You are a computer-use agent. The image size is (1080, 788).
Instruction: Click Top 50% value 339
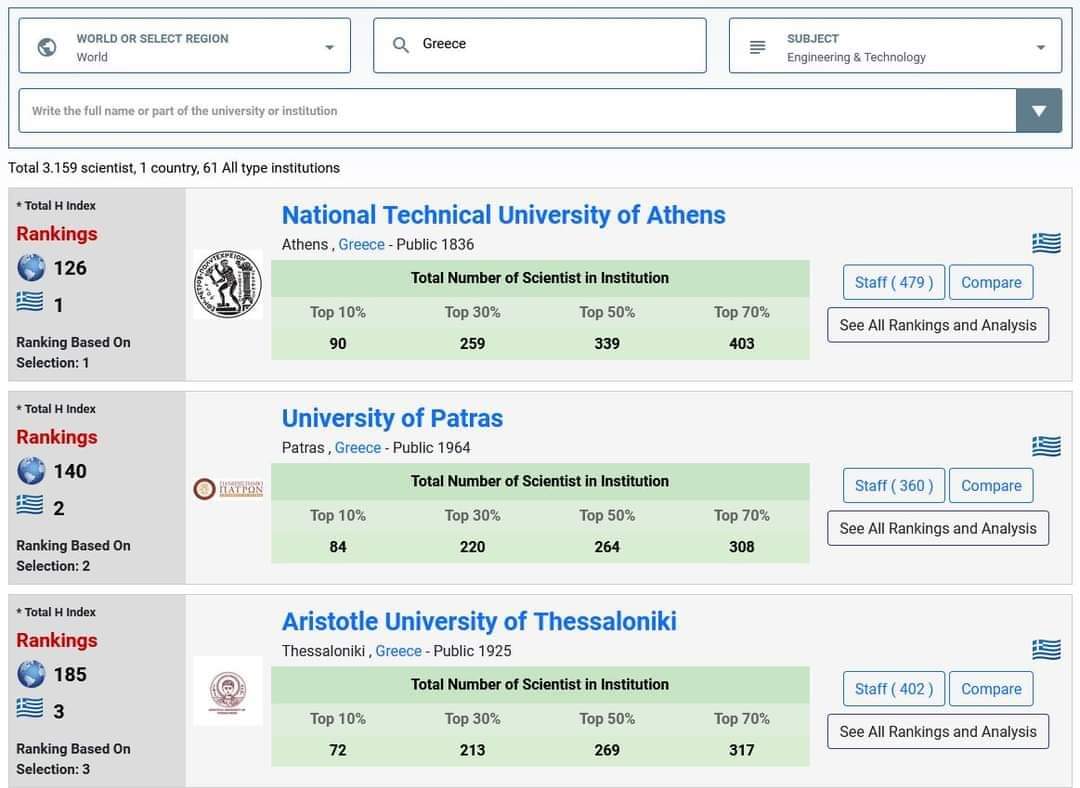[607, 344]
